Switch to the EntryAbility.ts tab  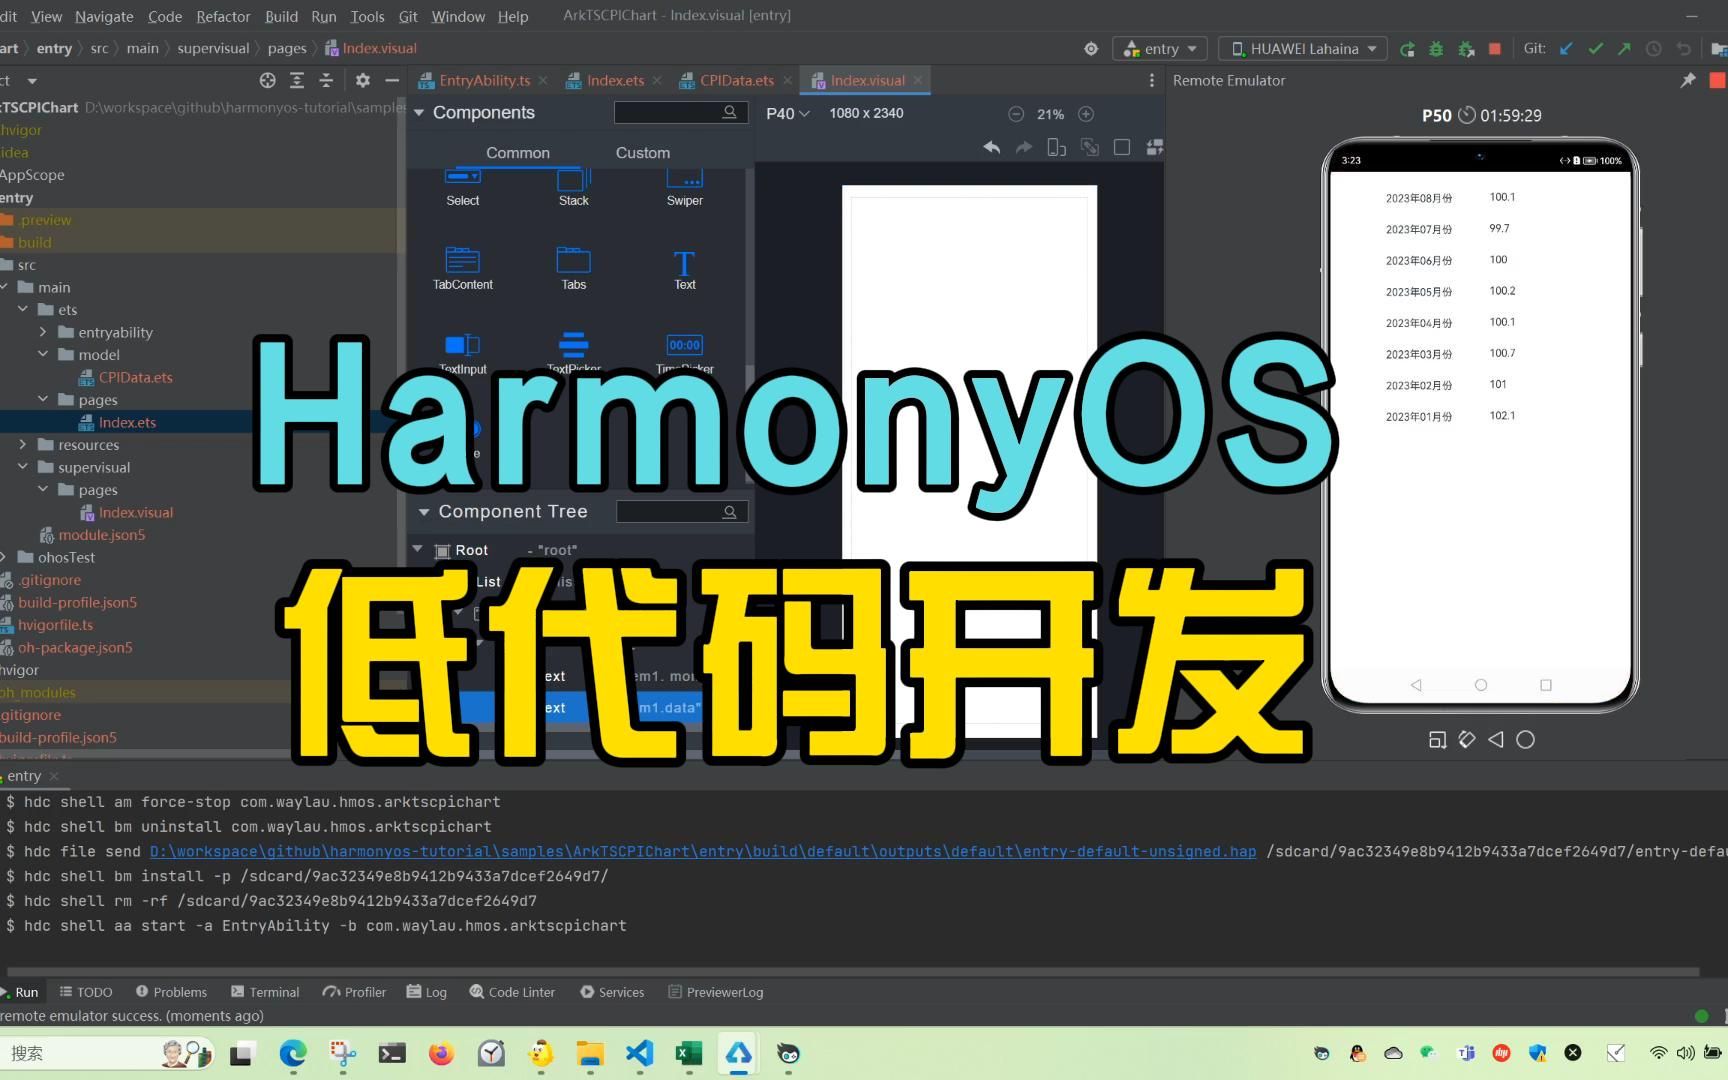pos(484,80)
